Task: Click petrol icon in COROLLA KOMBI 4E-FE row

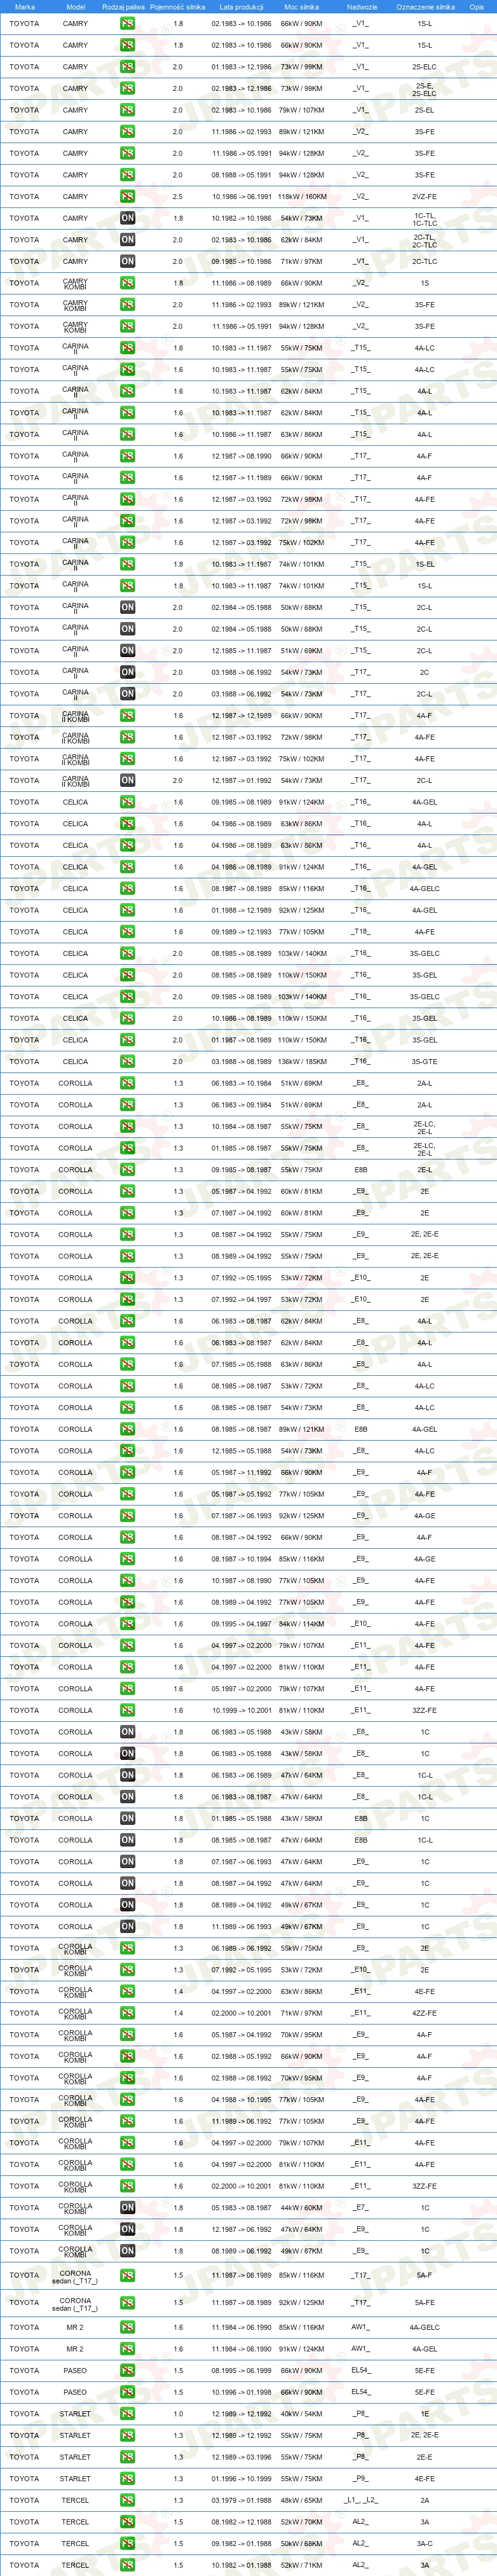Action: click(127, 1991)
